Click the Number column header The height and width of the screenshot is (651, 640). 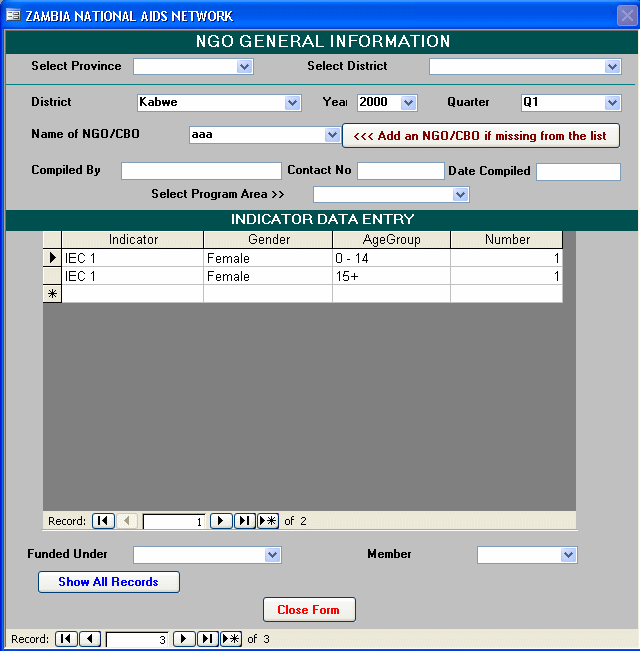pos(507,240)
